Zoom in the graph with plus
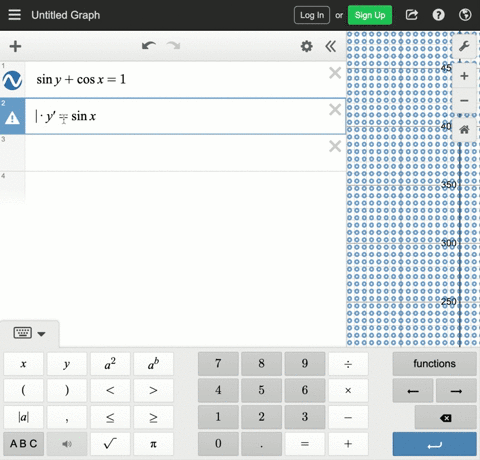Image resolution: width=480 pixels, height=460 pixels. point(464,76)
